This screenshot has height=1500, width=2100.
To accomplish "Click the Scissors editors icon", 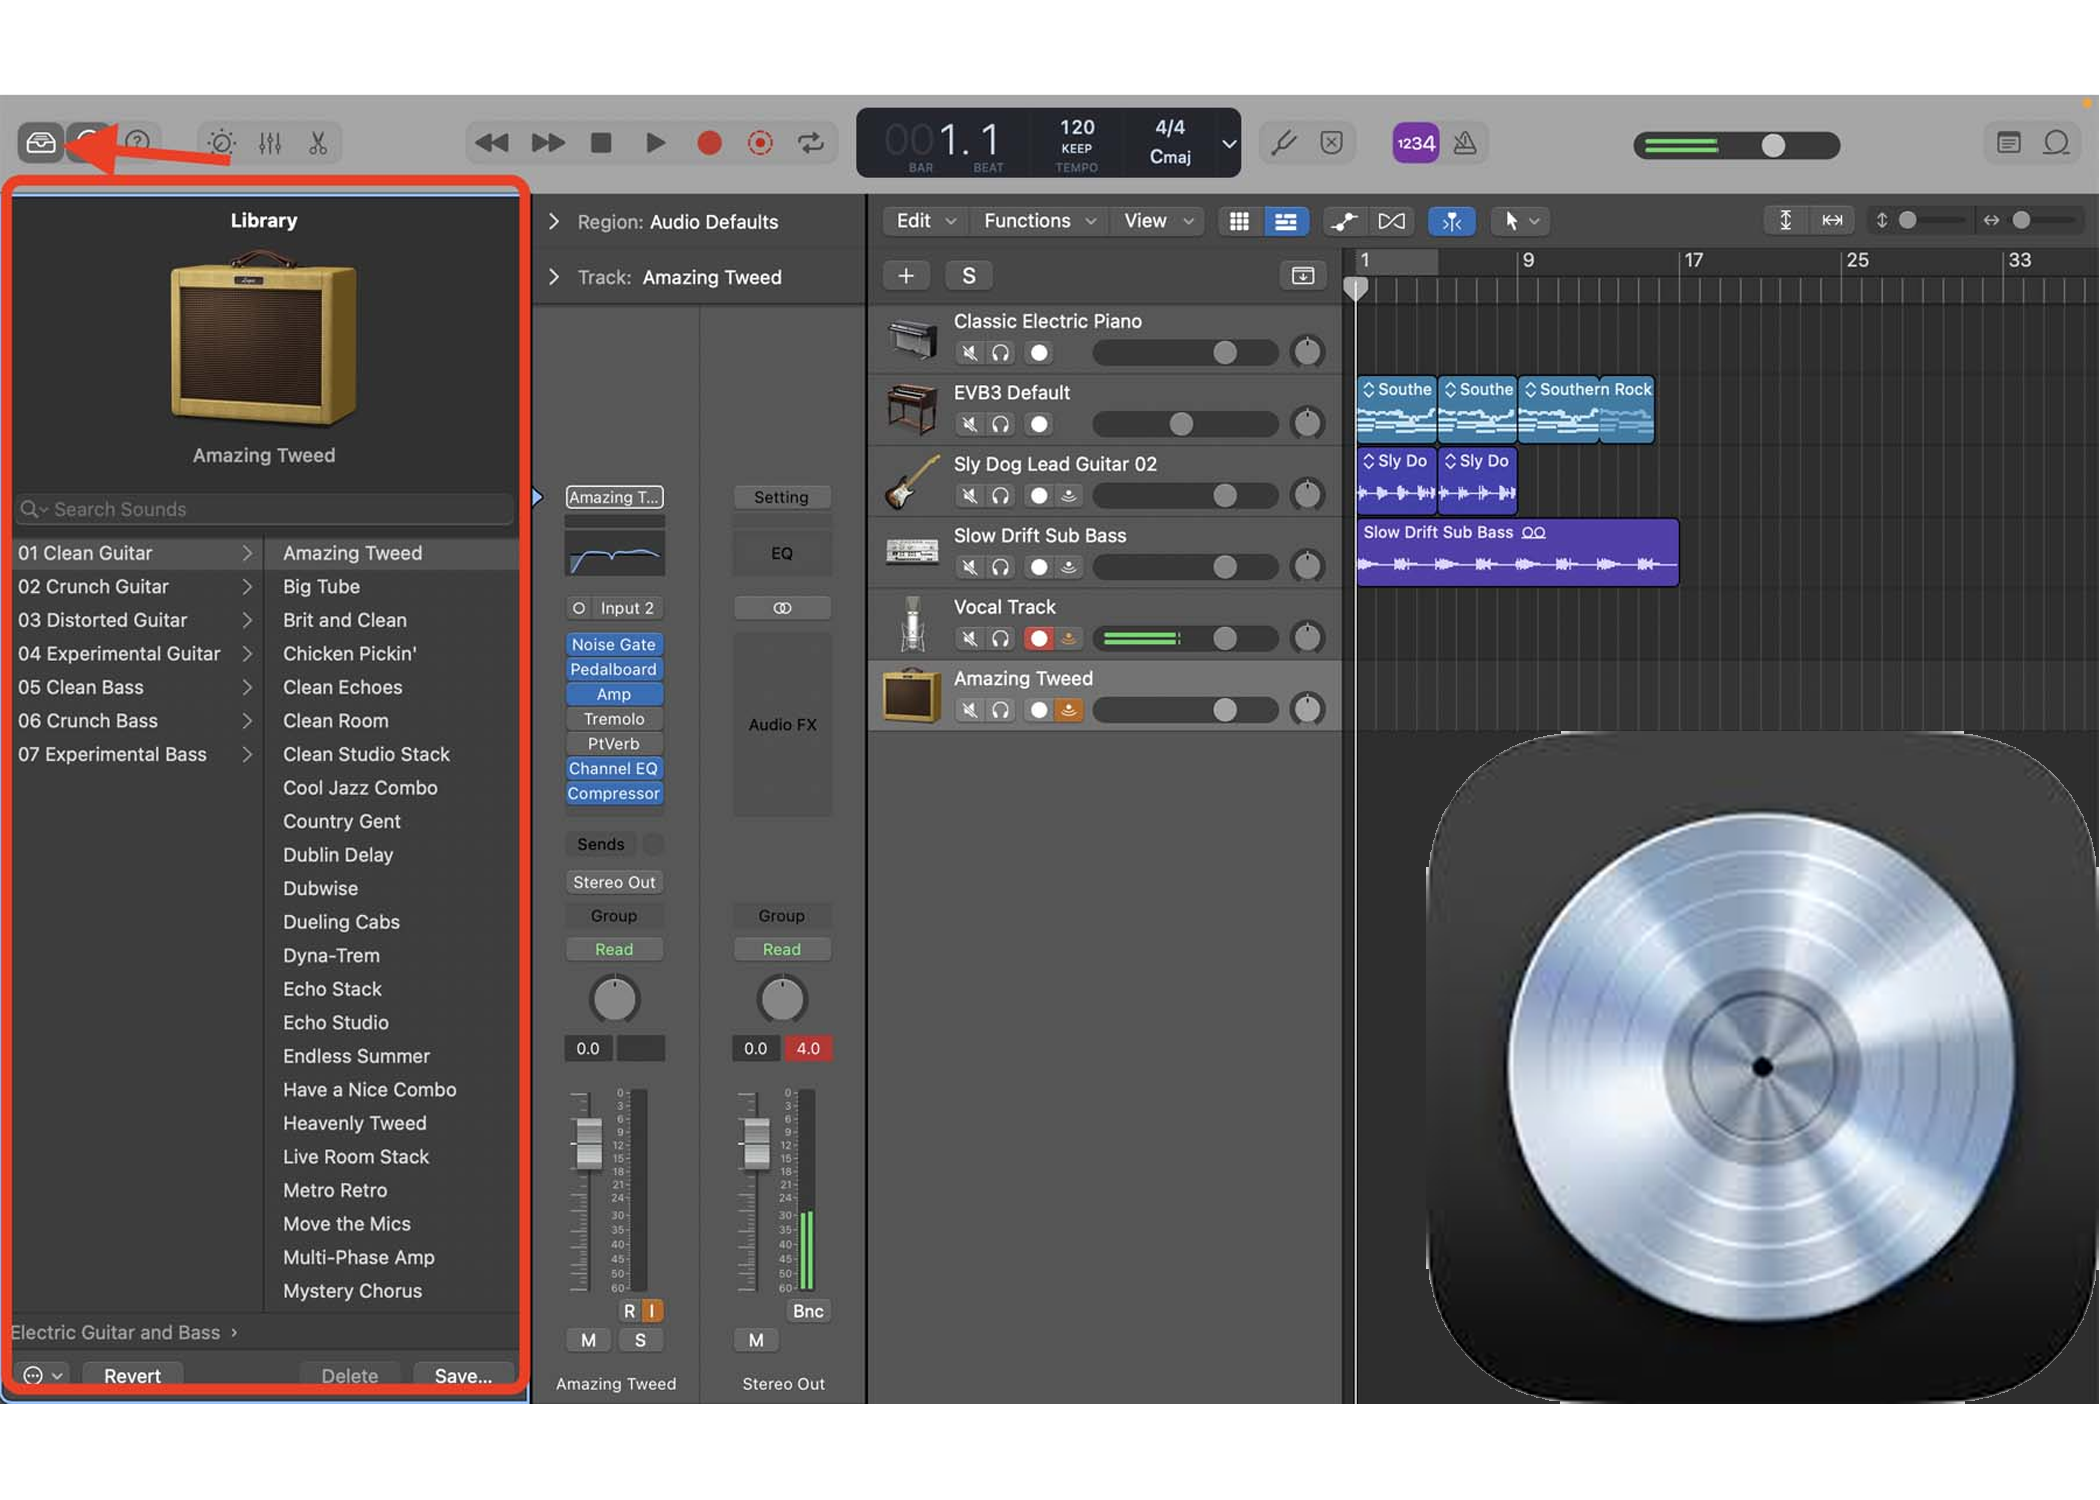I will click(x=318, y=143).
